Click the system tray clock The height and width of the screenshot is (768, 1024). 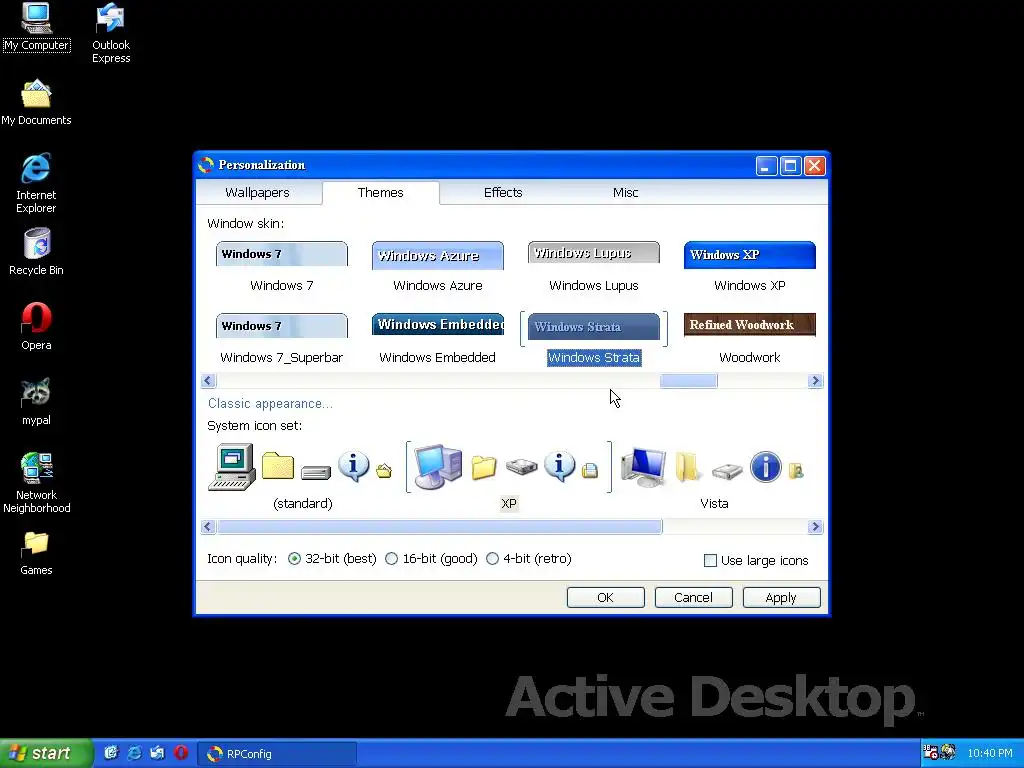pyautogui.click(x=990, y=754)
